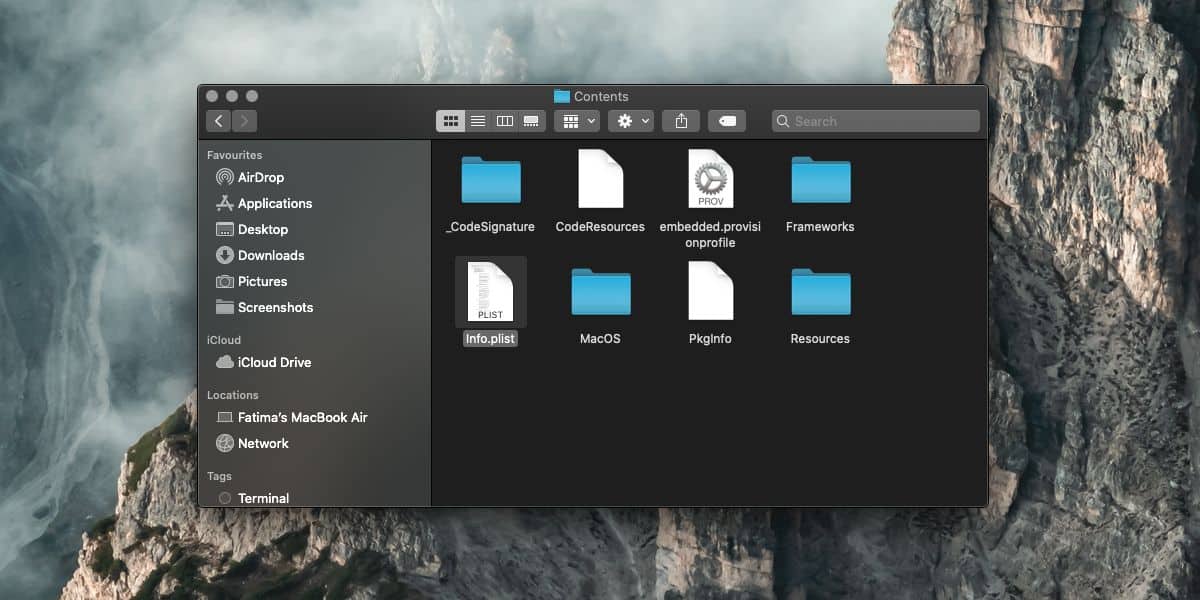
Task: Select the embedded.provisionprofile file icon
Action: [711, 179]
